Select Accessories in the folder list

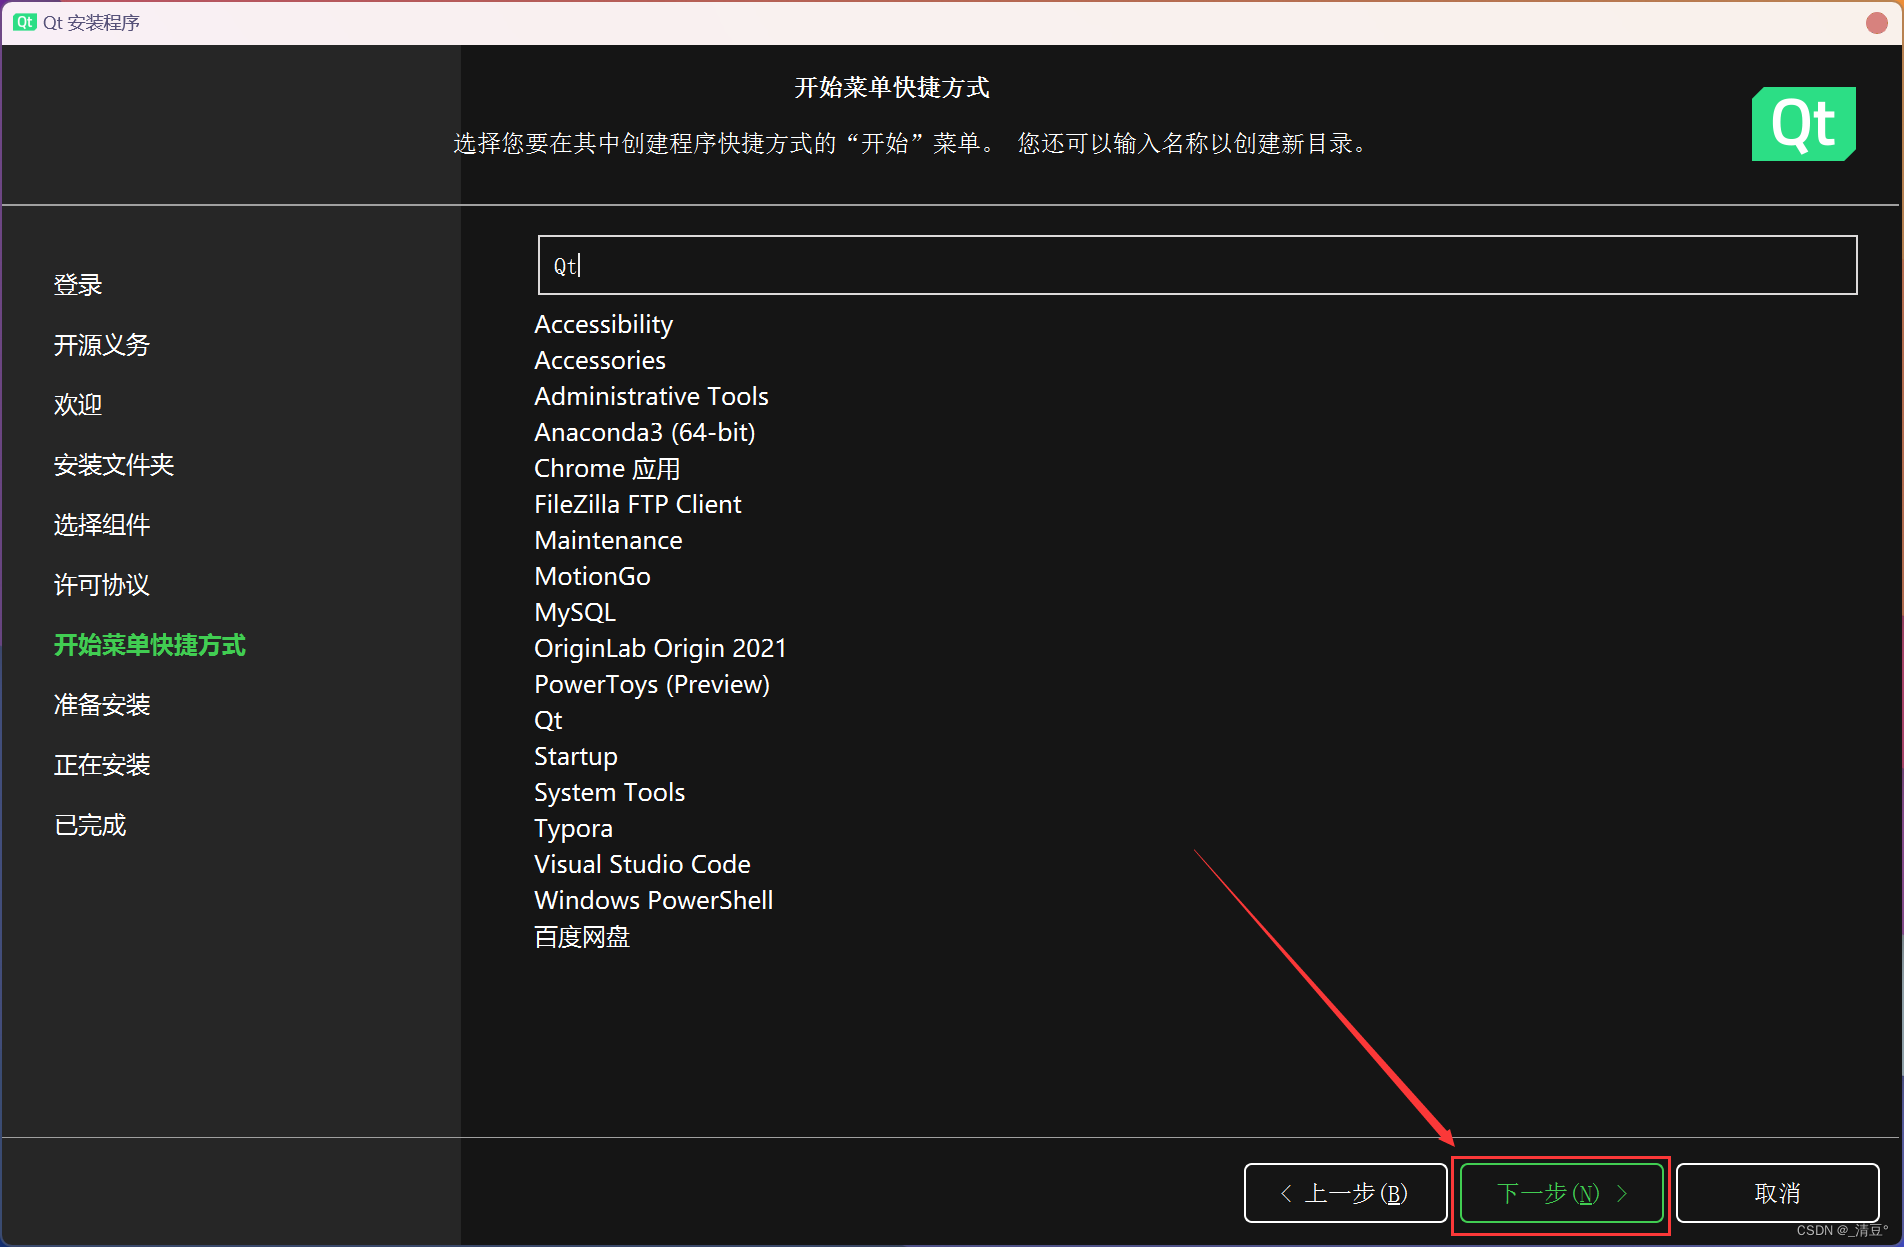coord(600,360)
